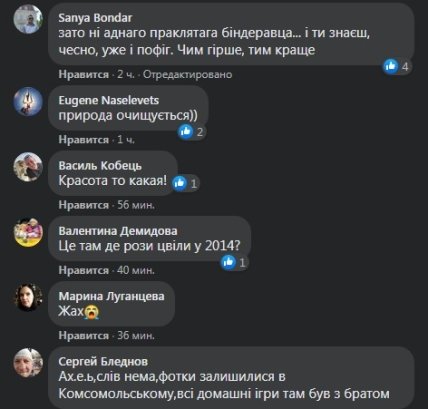The width and height of the screenshot is (428, 409).
Task: Open Eugene Naselevets' avatar
Action: [x=28, y=102]
